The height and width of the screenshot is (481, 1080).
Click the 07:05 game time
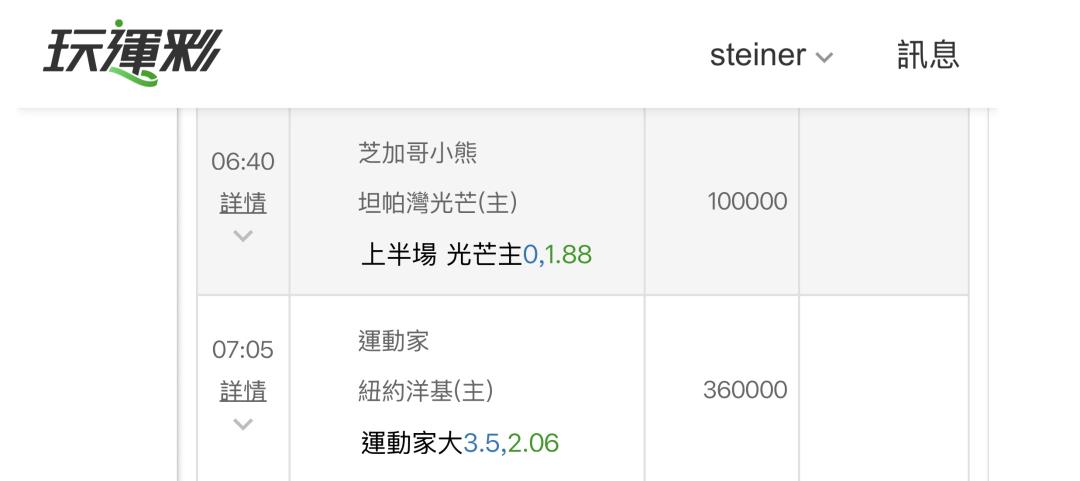(x=243, y=351)
